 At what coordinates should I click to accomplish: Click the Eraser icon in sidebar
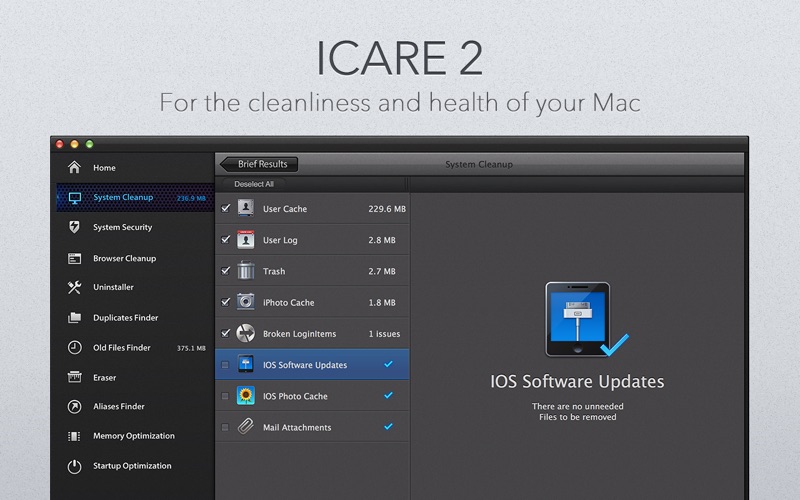pos(74,378)
